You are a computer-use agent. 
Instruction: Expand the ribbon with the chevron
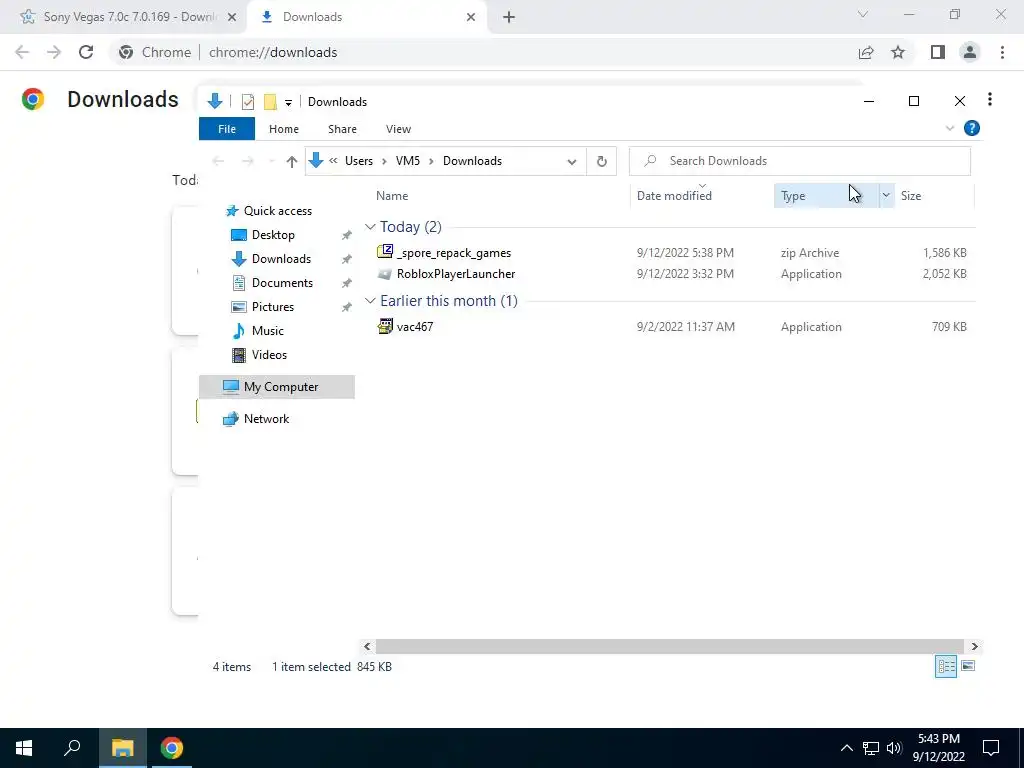pyautogui.click(x=950, y=129)
